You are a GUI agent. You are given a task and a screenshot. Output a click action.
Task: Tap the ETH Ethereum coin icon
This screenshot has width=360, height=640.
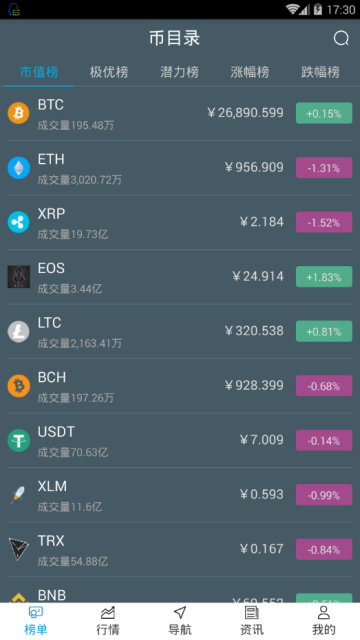[x=18, y=168]
